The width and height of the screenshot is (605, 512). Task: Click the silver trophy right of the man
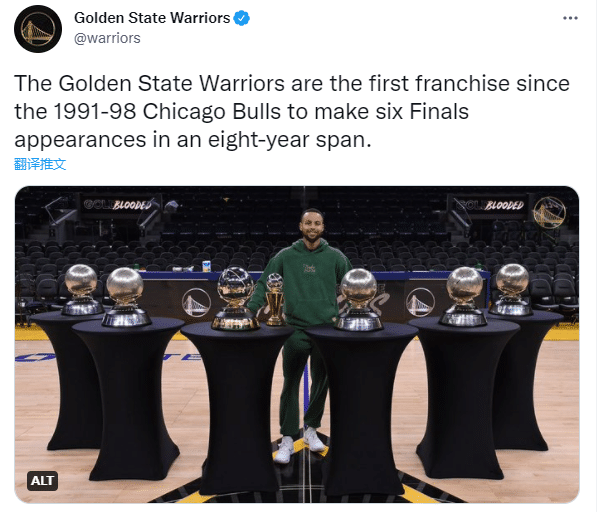coord(358,299)
